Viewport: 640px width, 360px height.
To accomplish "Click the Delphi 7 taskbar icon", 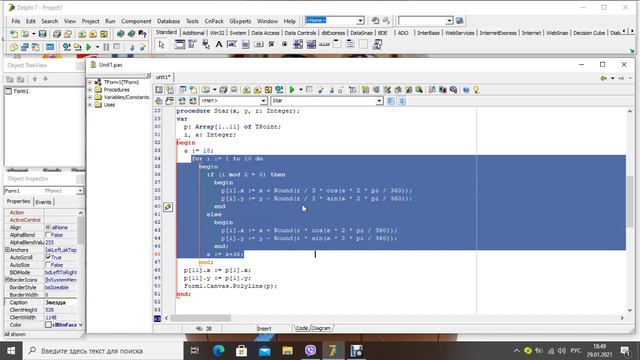I will (333, 351).
